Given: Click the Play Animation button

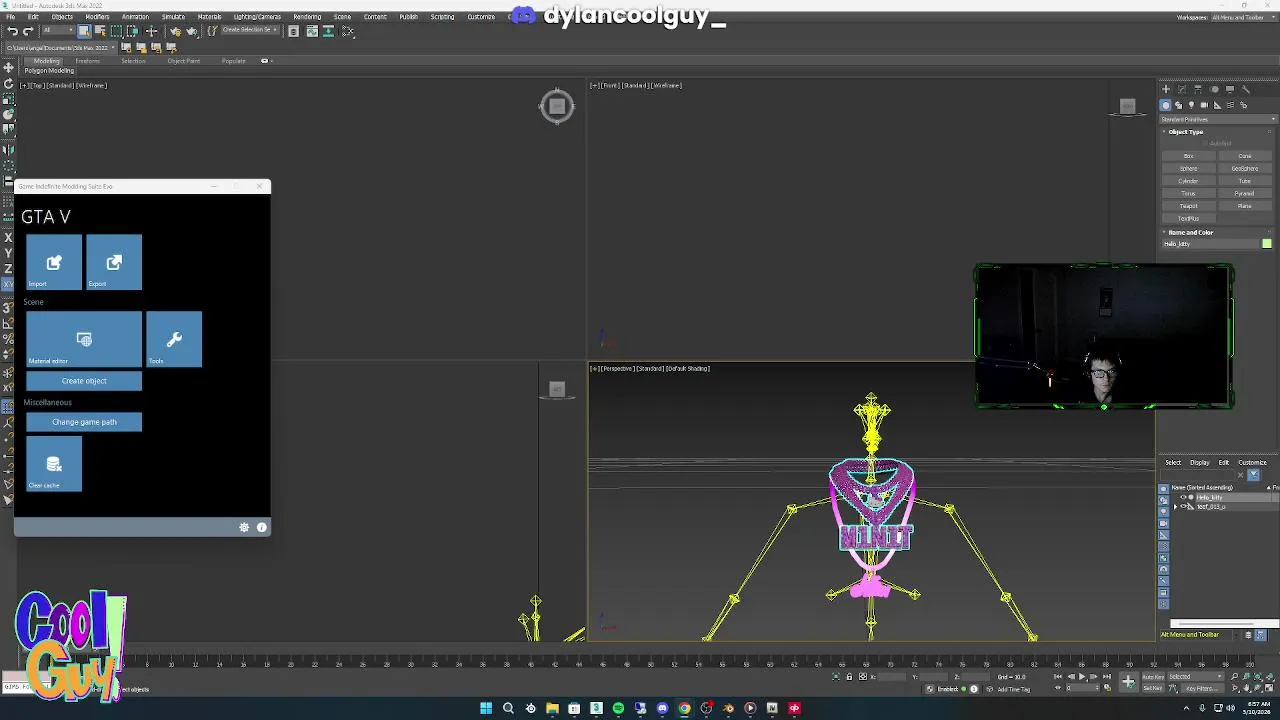Looking at the screenshot, I should pos(1082,677).
